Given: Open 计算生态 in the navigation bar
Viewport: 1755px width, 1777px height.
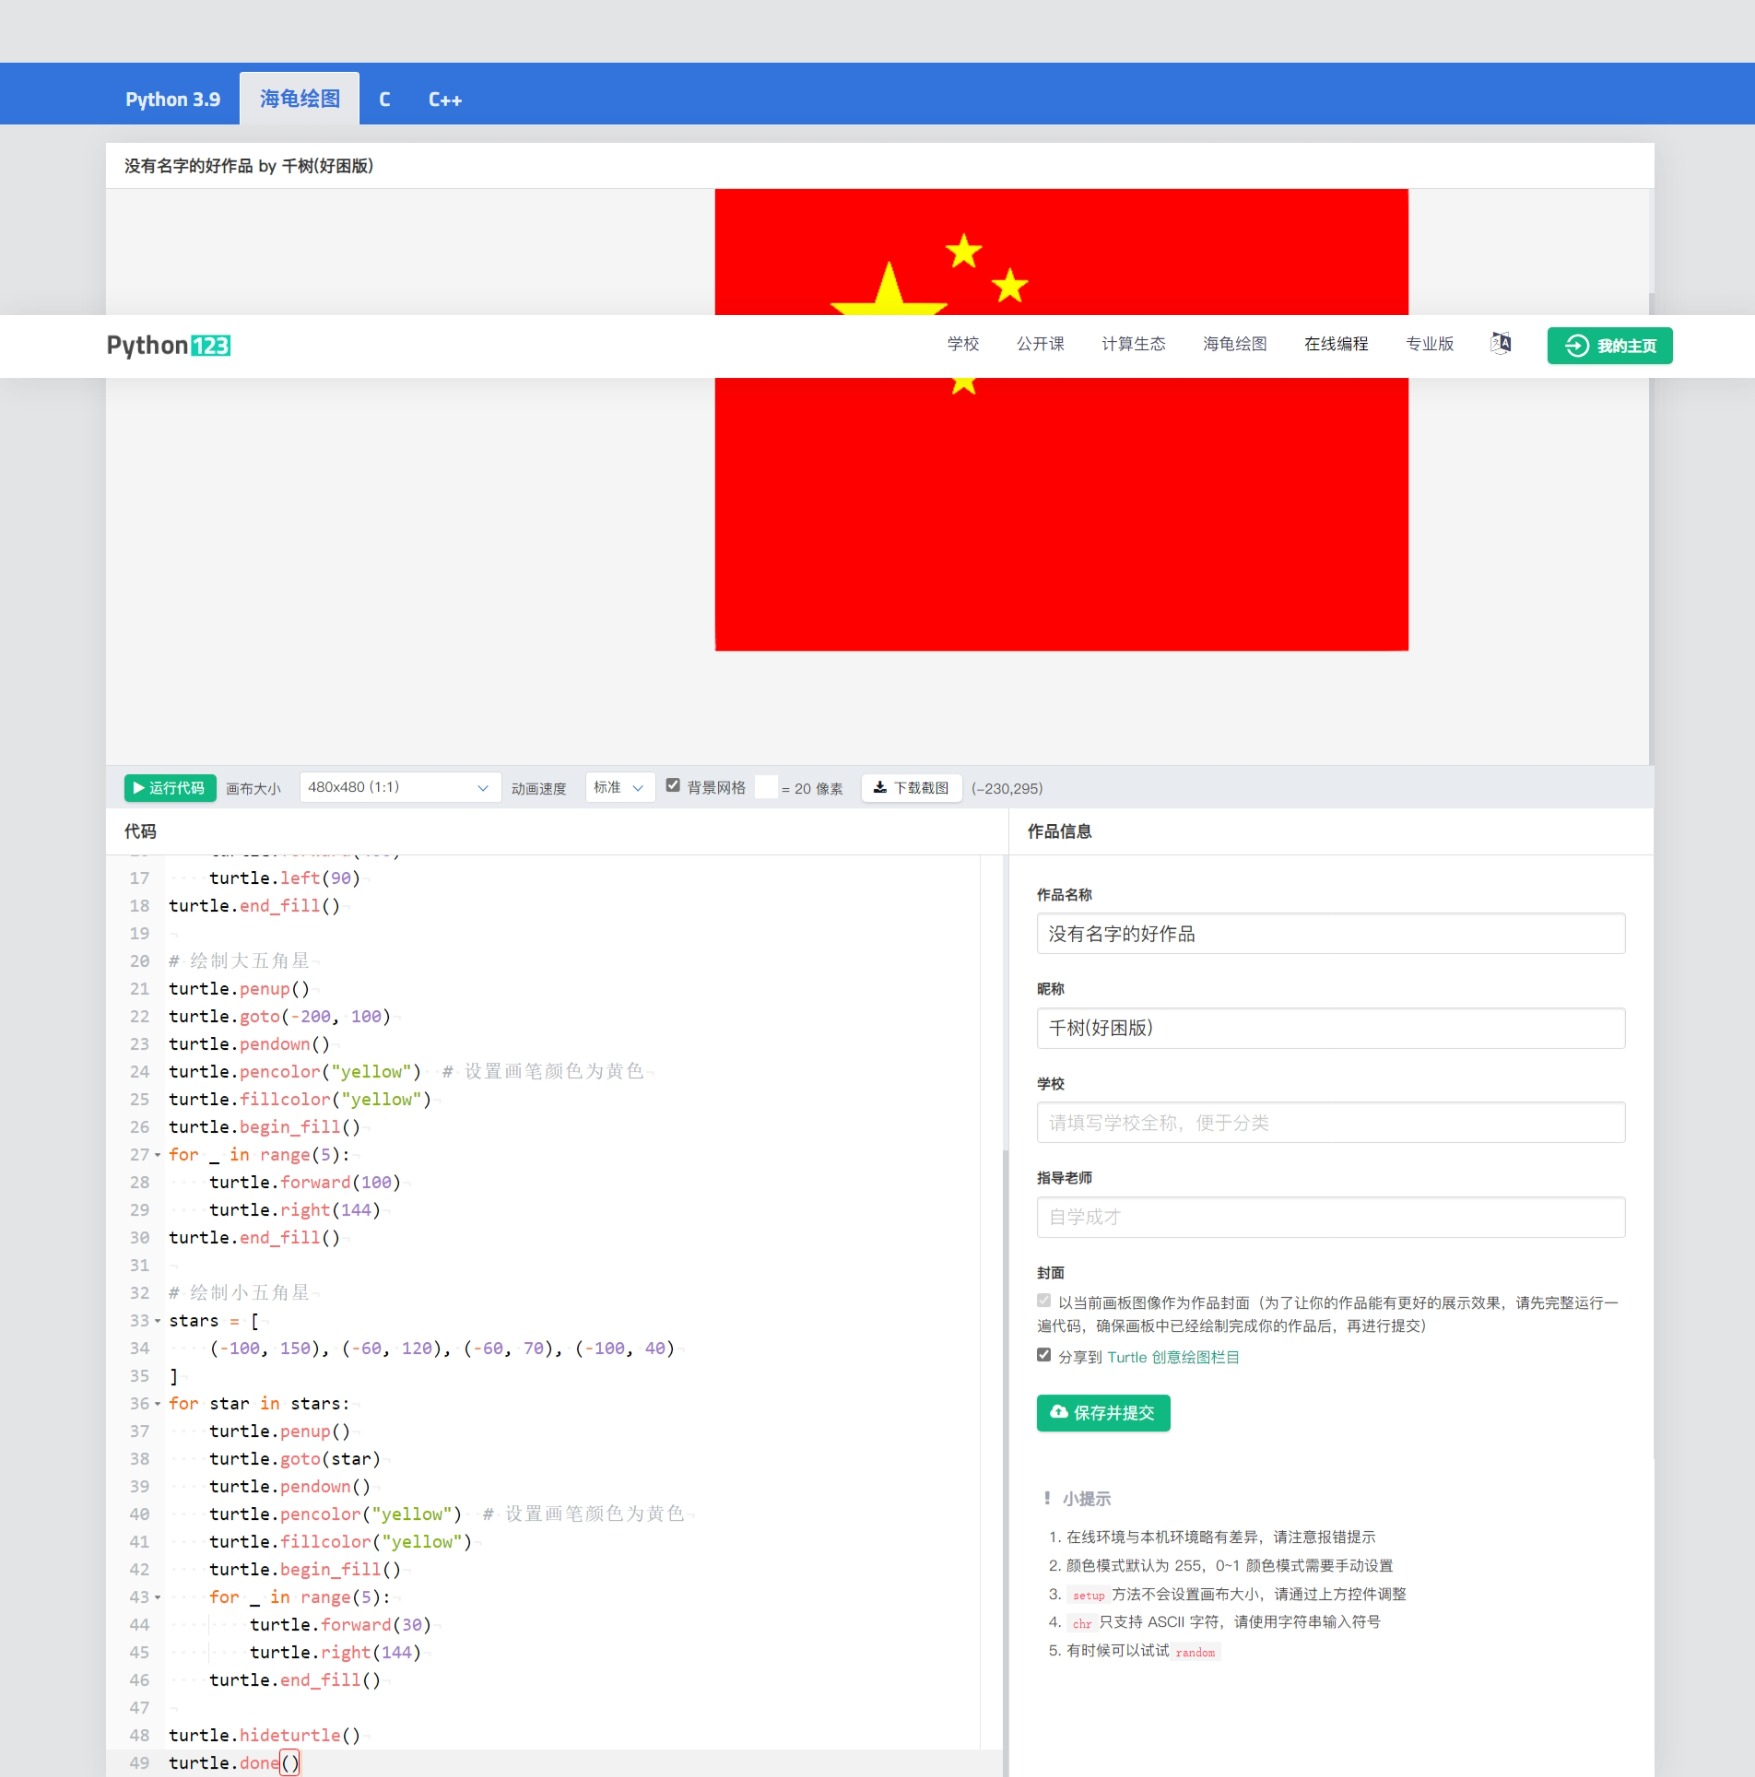Looking at the screenshot, I should [x=1133, y=344].
